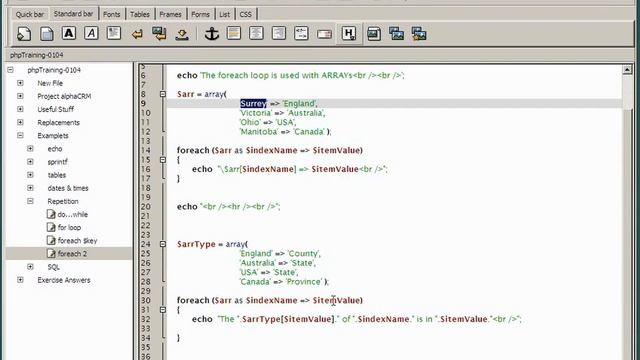Fold the foreach block at line 31
The height and width of the screenshot is (360, 640).
point(163,310)
